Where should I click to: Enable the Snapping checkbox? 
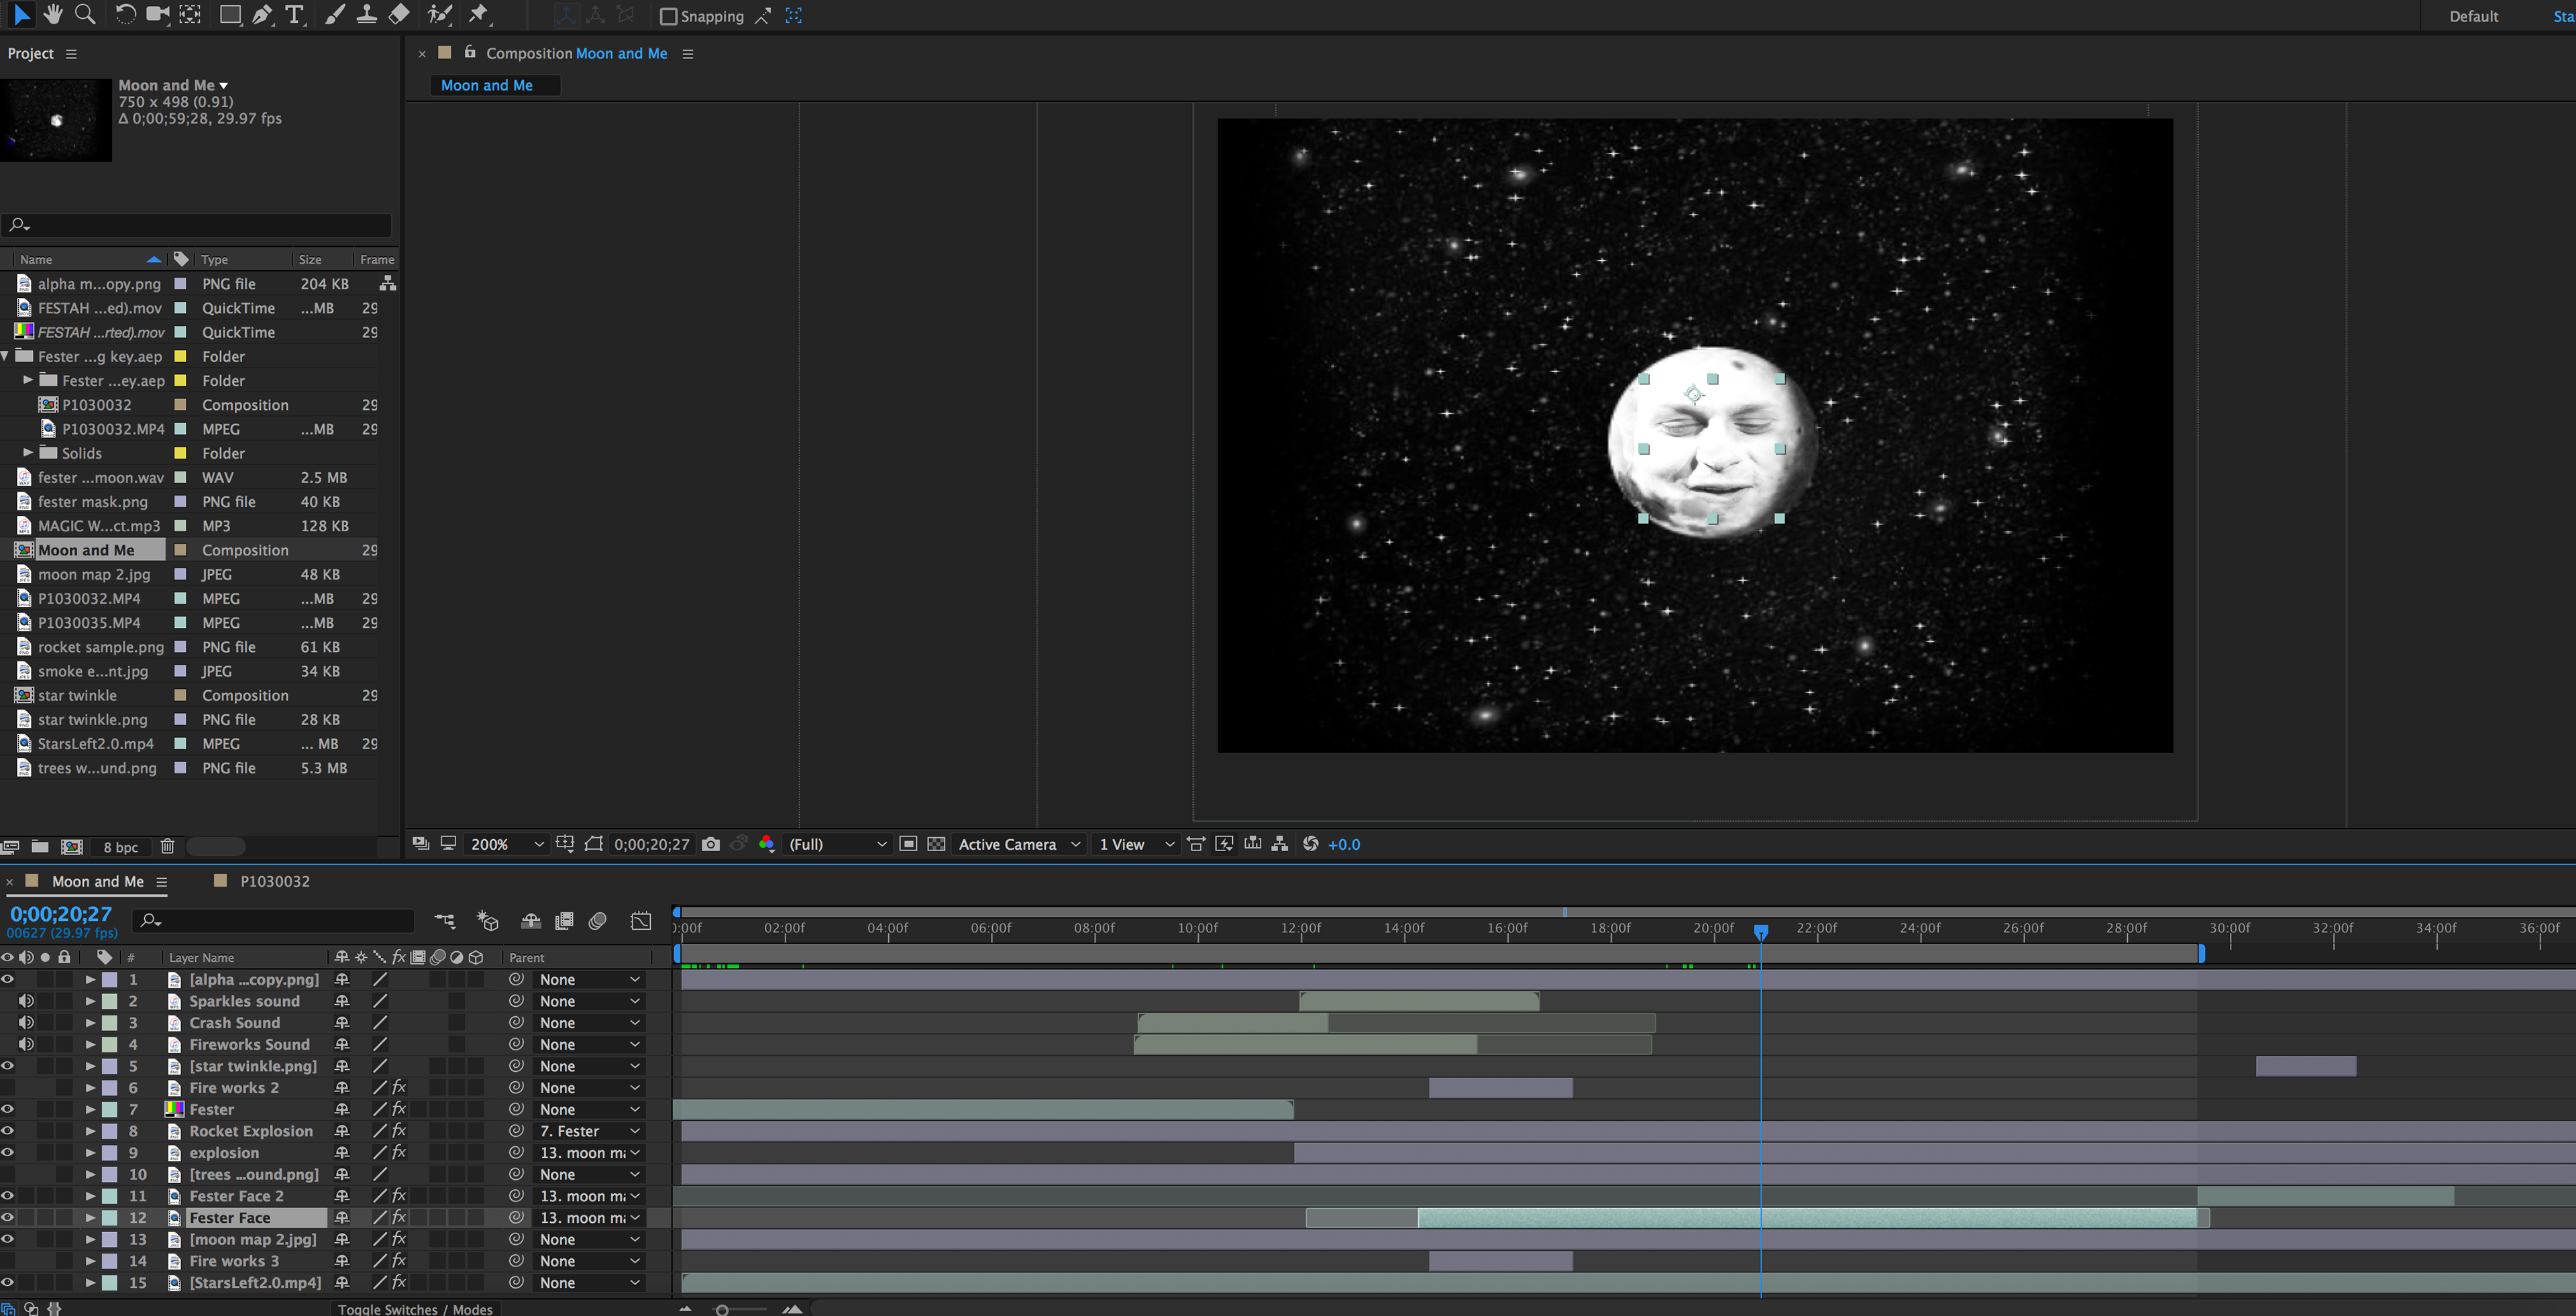point(669,16)
